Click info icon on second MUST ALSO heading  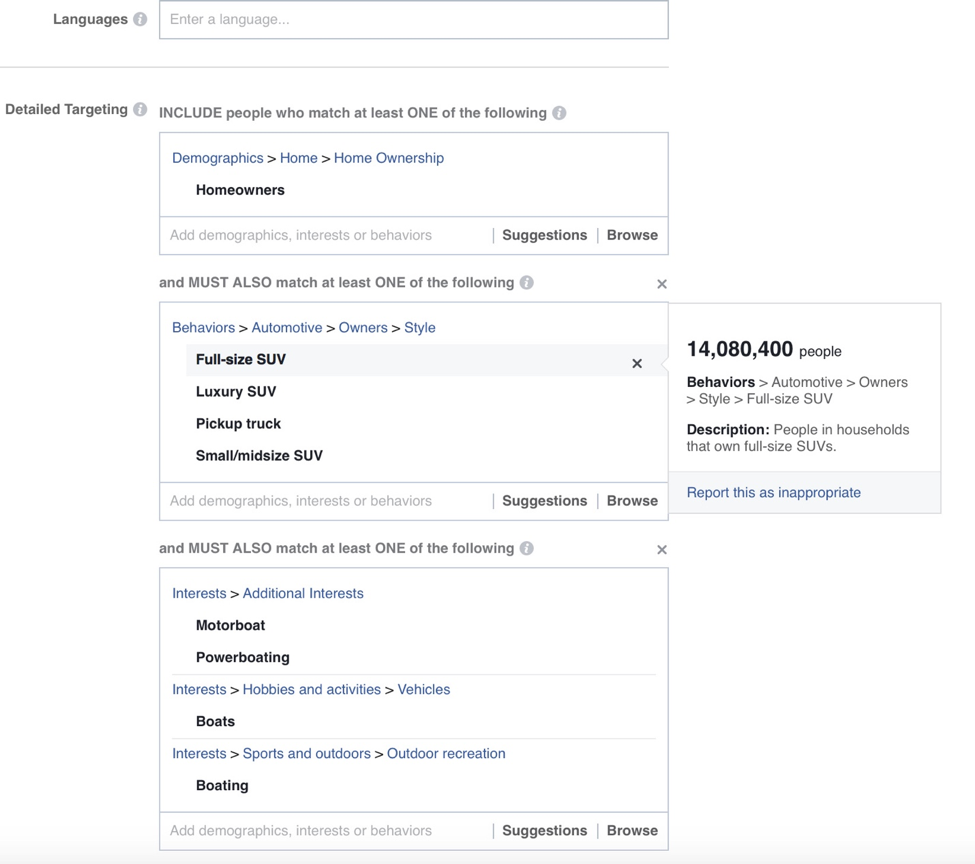pyautogui.click(x=527, y=548)
